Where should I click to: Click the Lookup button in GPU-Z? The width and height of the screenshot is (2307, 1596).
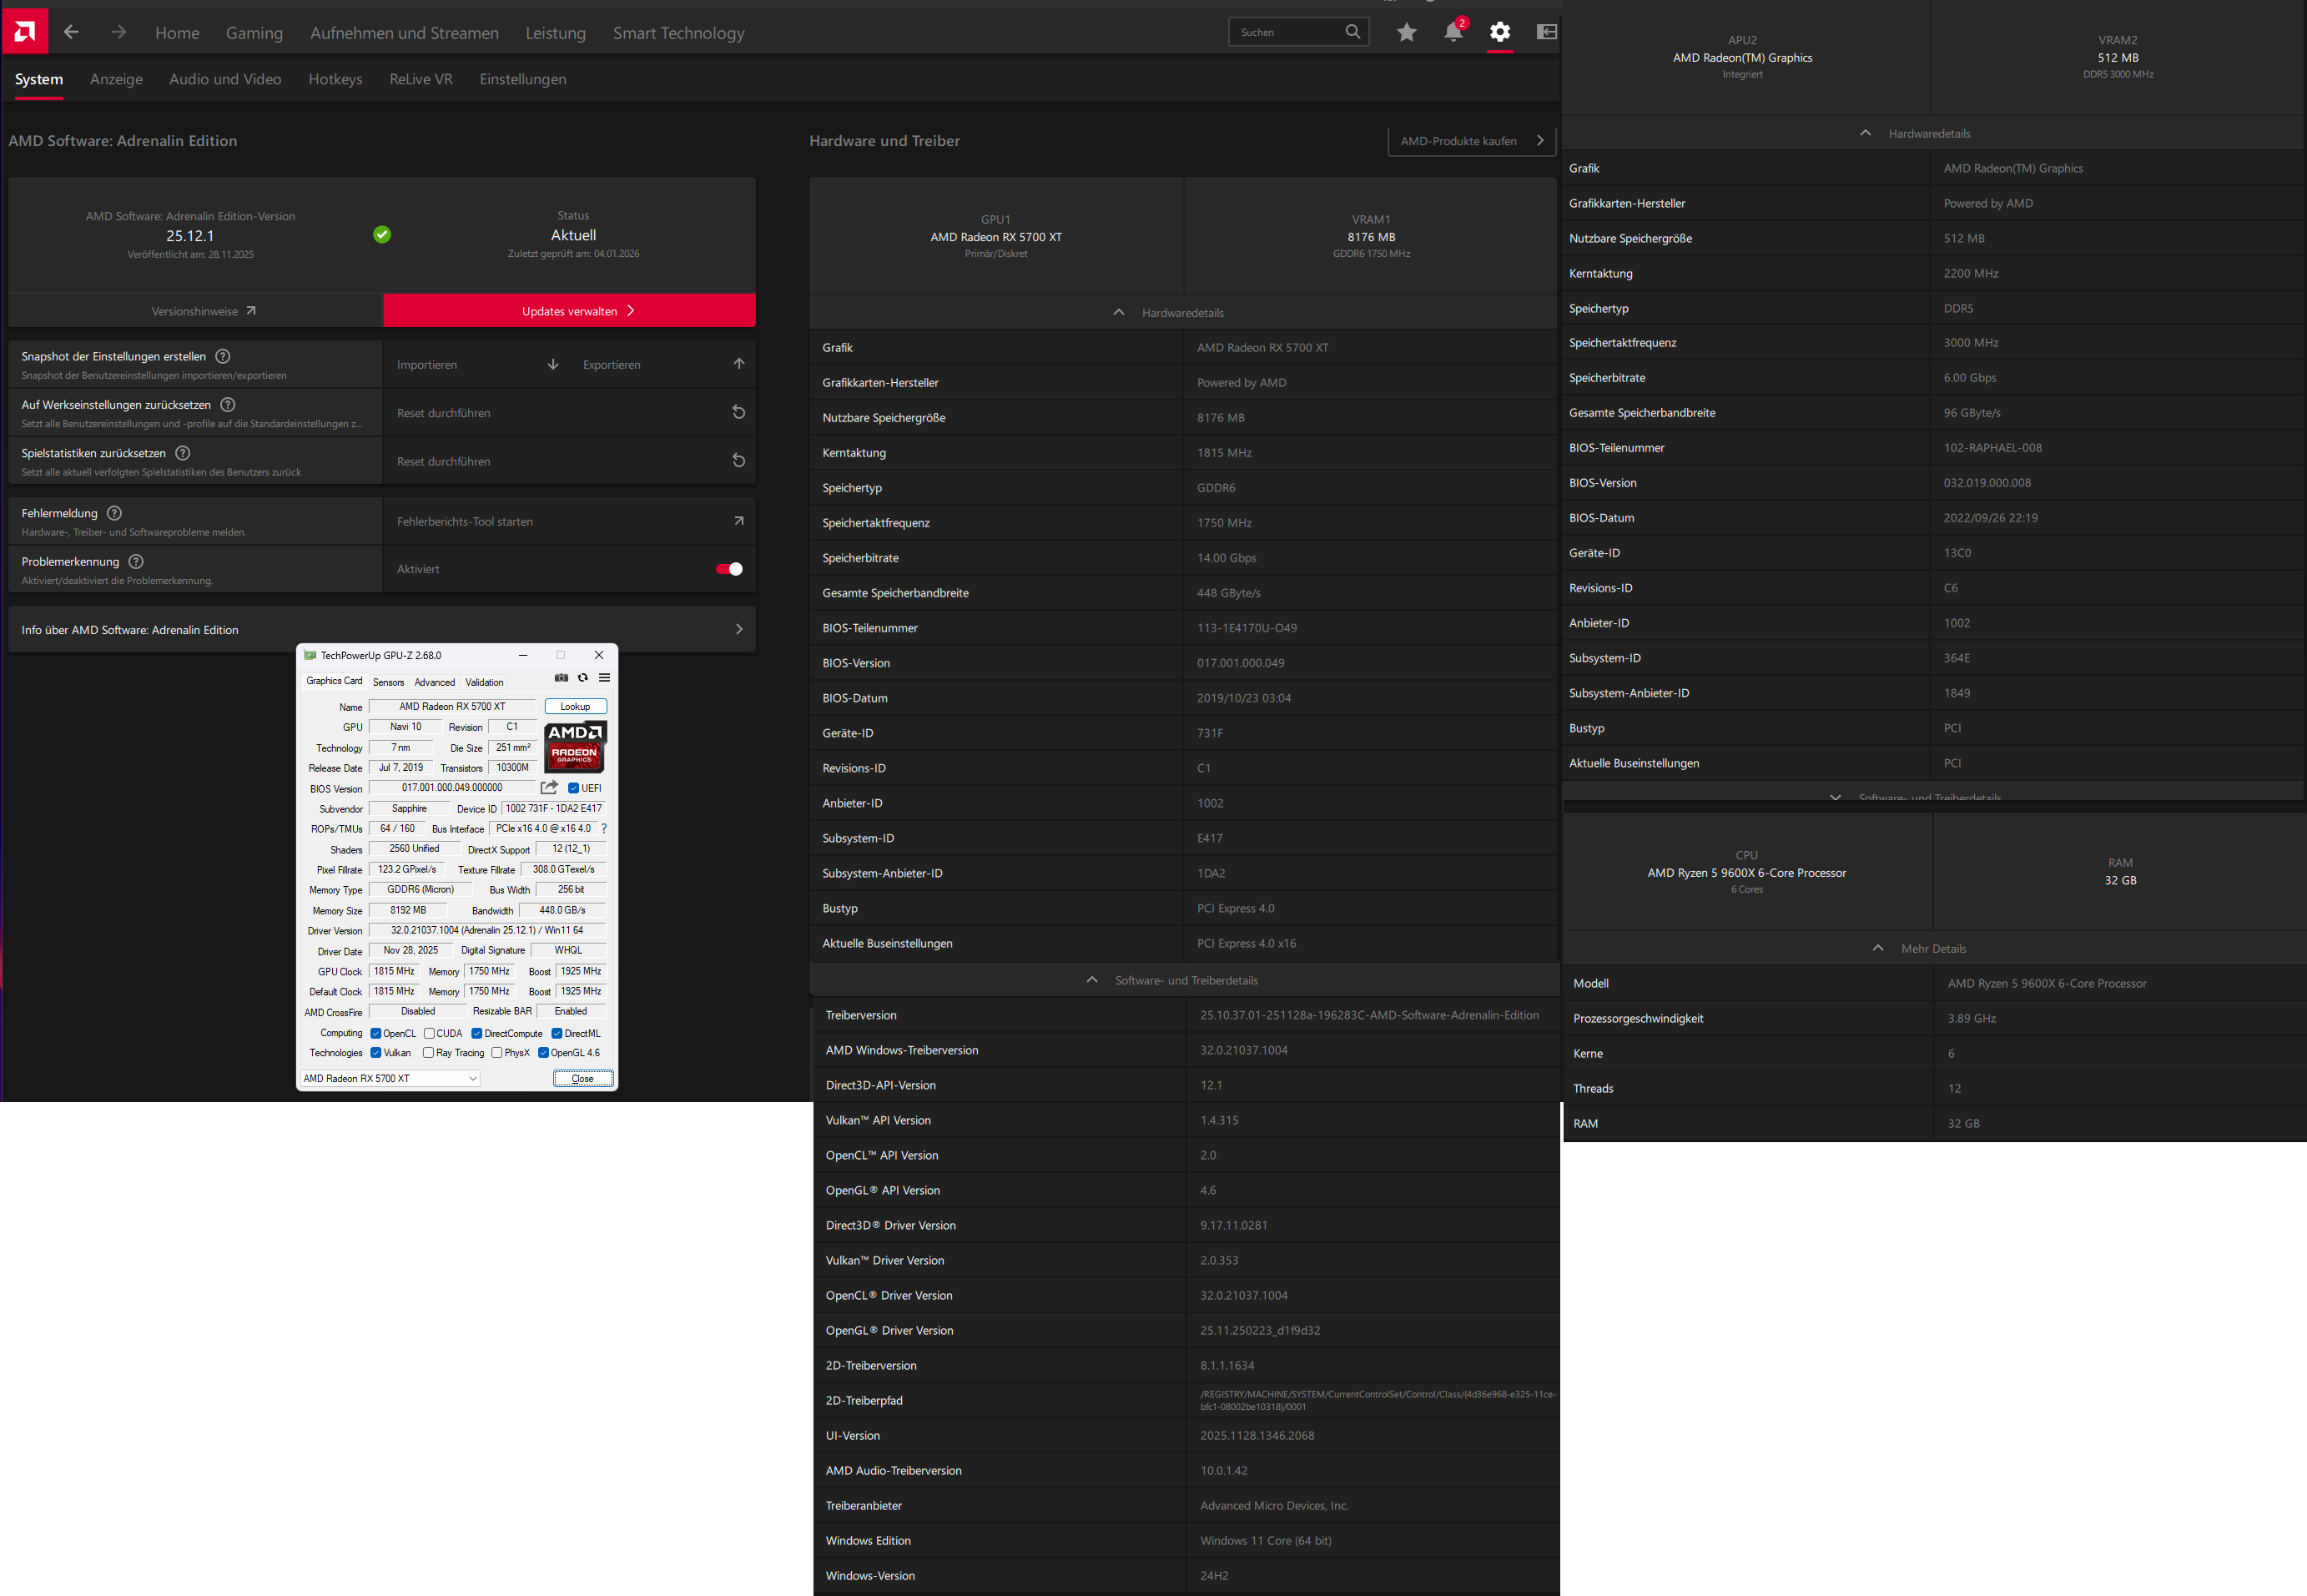point(575,707)
